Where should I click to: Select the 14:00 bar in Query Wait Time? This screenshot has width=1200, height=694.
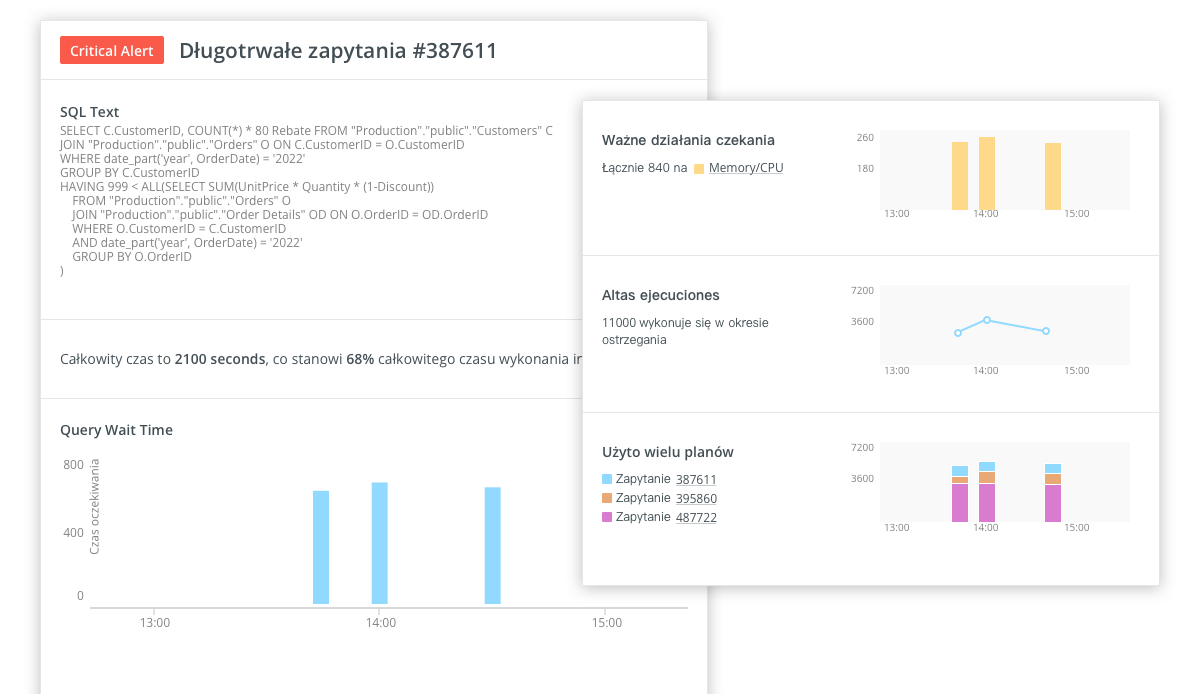coord(380,543)
